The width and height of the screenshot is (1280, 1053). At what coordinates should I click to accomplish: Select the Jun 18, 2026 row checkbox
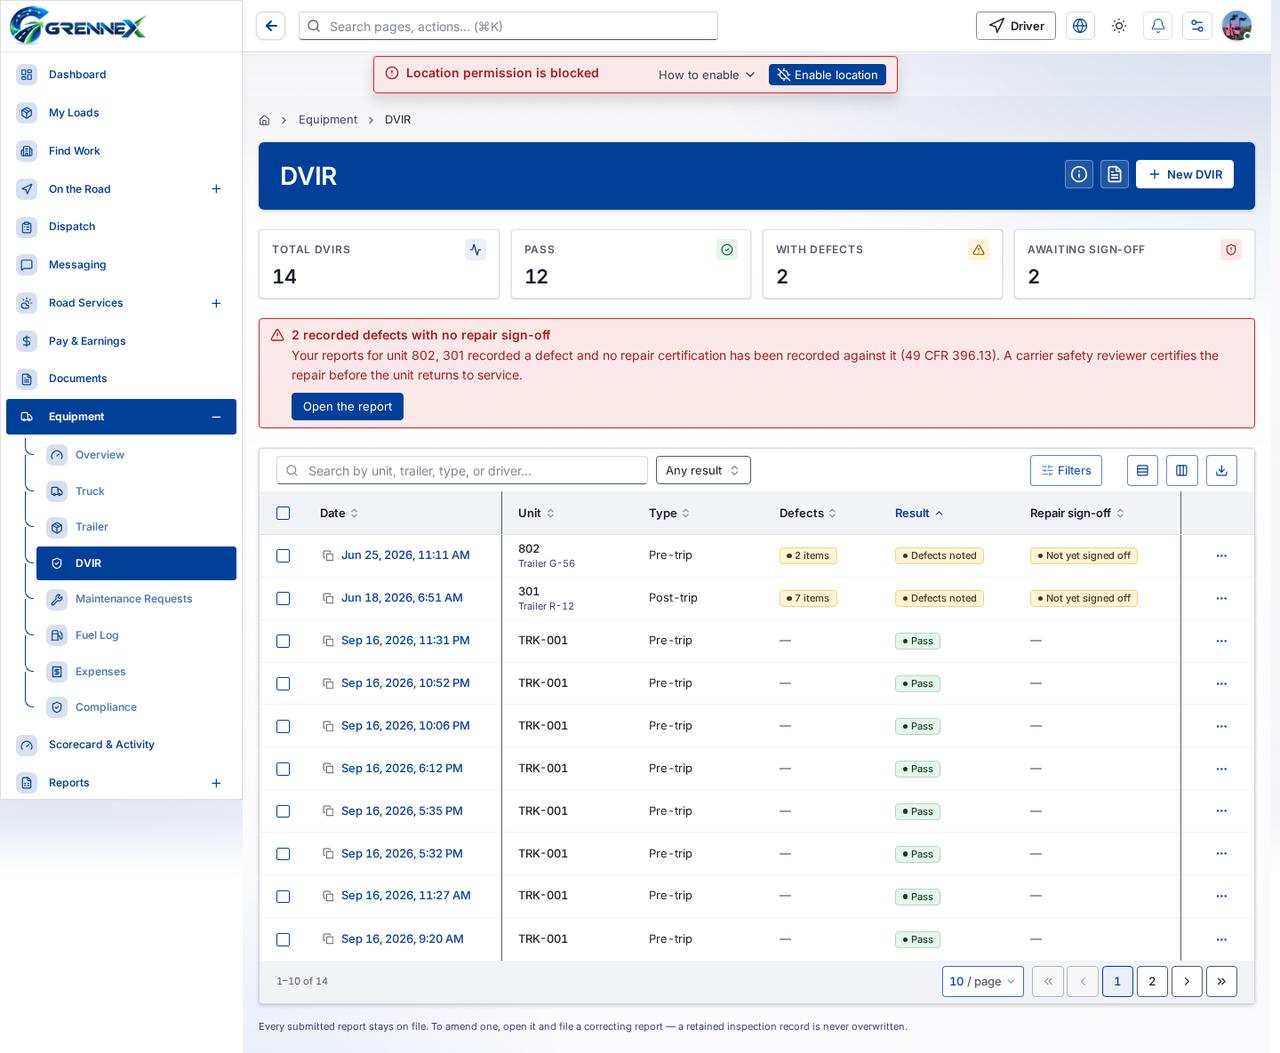coord(283,598)
